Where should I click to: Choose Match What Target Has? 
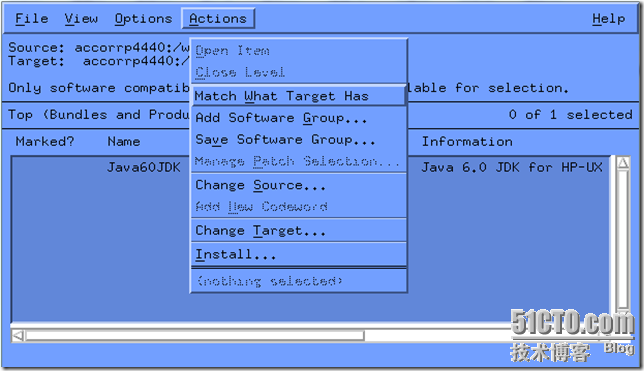pos(299,96)
